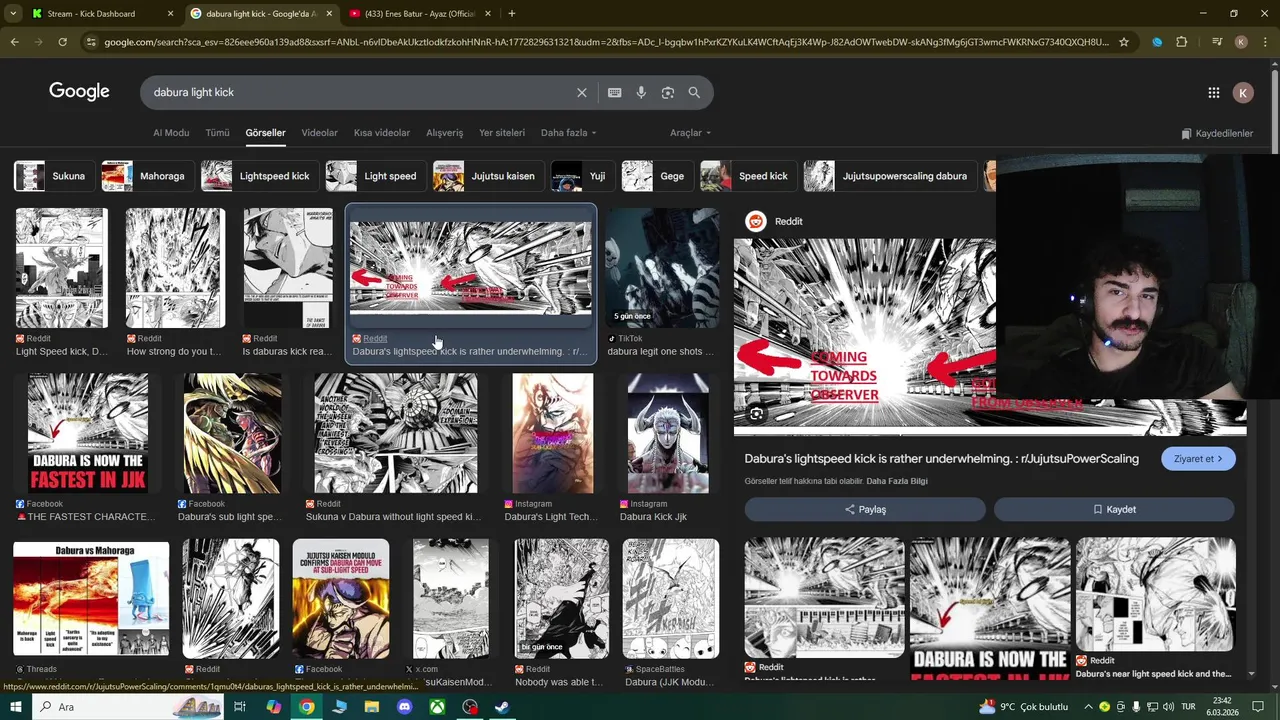Image resolution: width=1280 pixels, height=720 pixels.
Task: Expand the Araçlar tools dropdown
Action: click(x=690, y=133)
